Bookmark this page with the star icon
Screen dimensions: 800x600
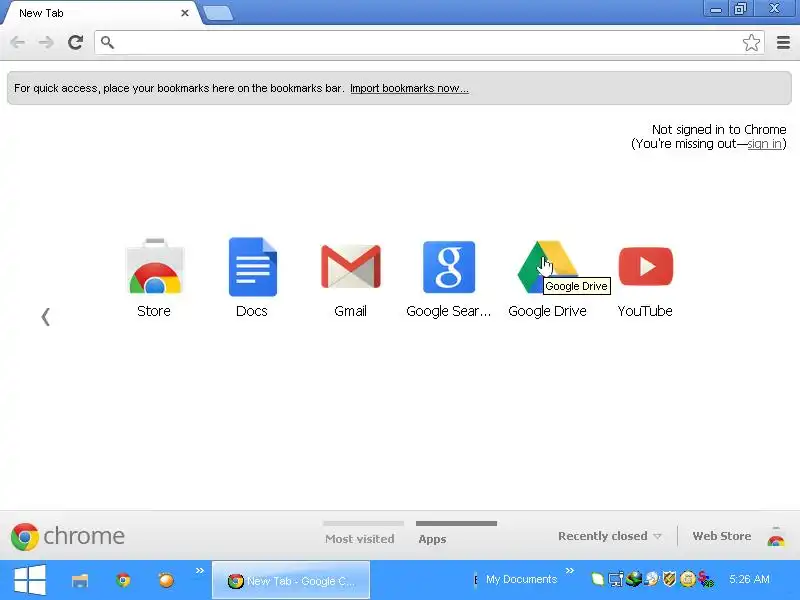(x=751, y=42)
